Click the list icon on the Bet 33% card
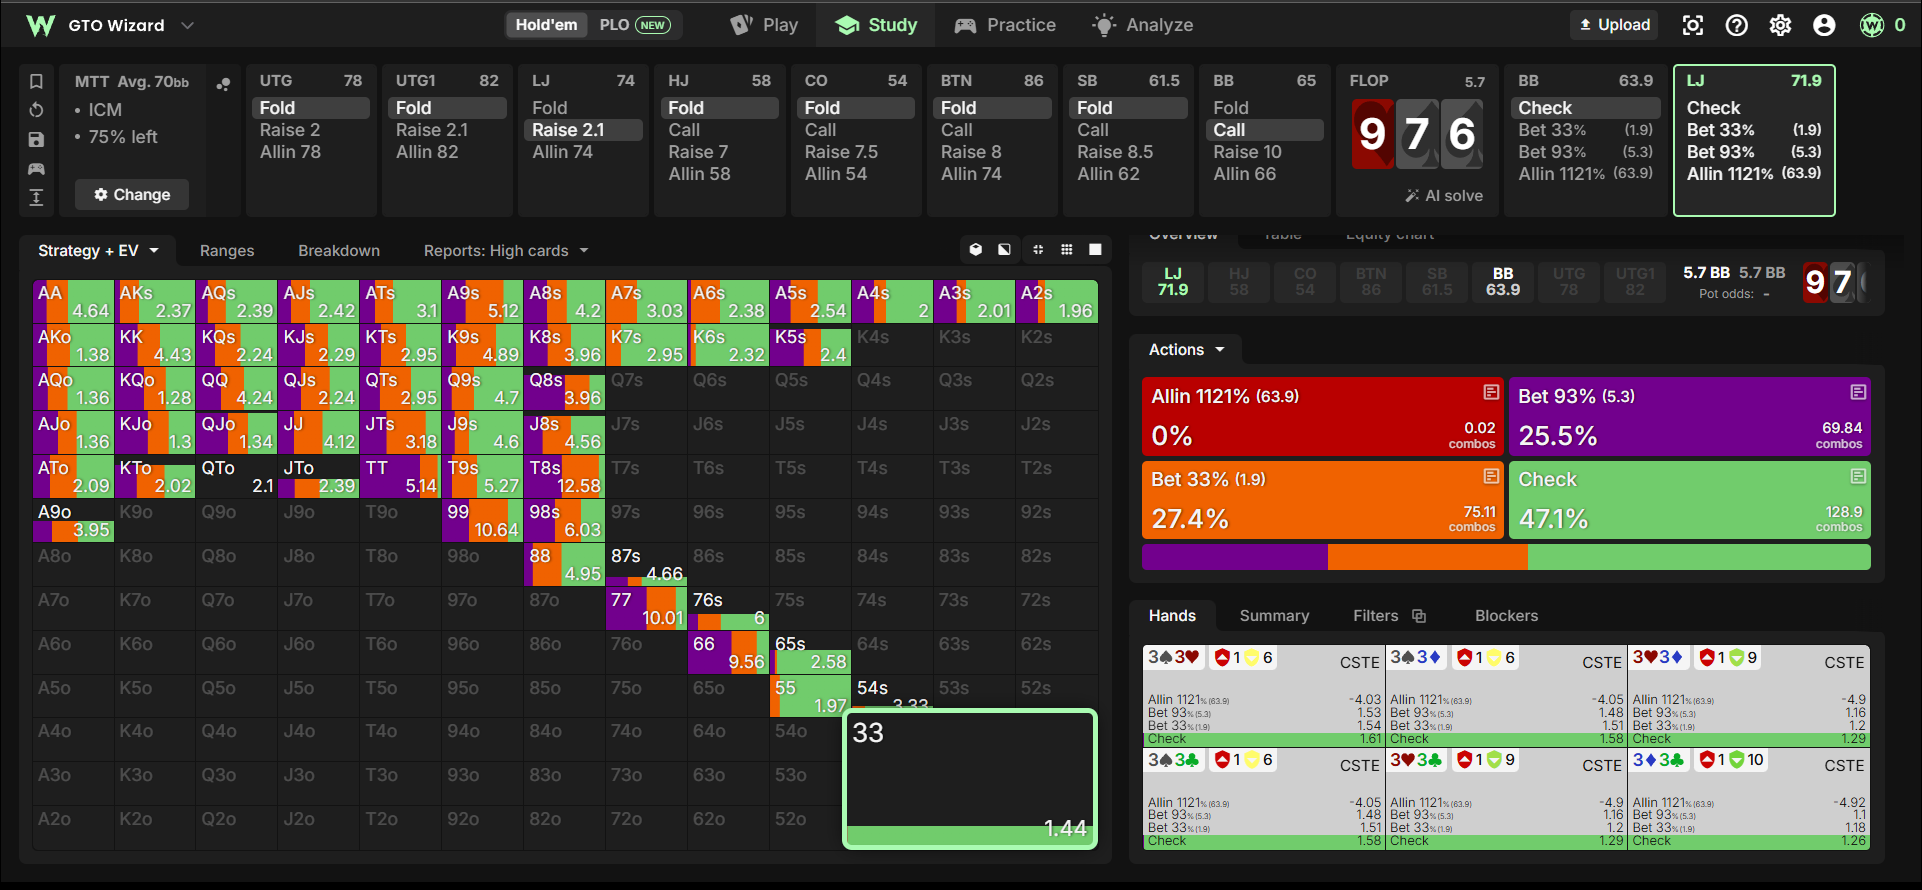This screenshot has width=1922, height=890. click(1491, 475)
